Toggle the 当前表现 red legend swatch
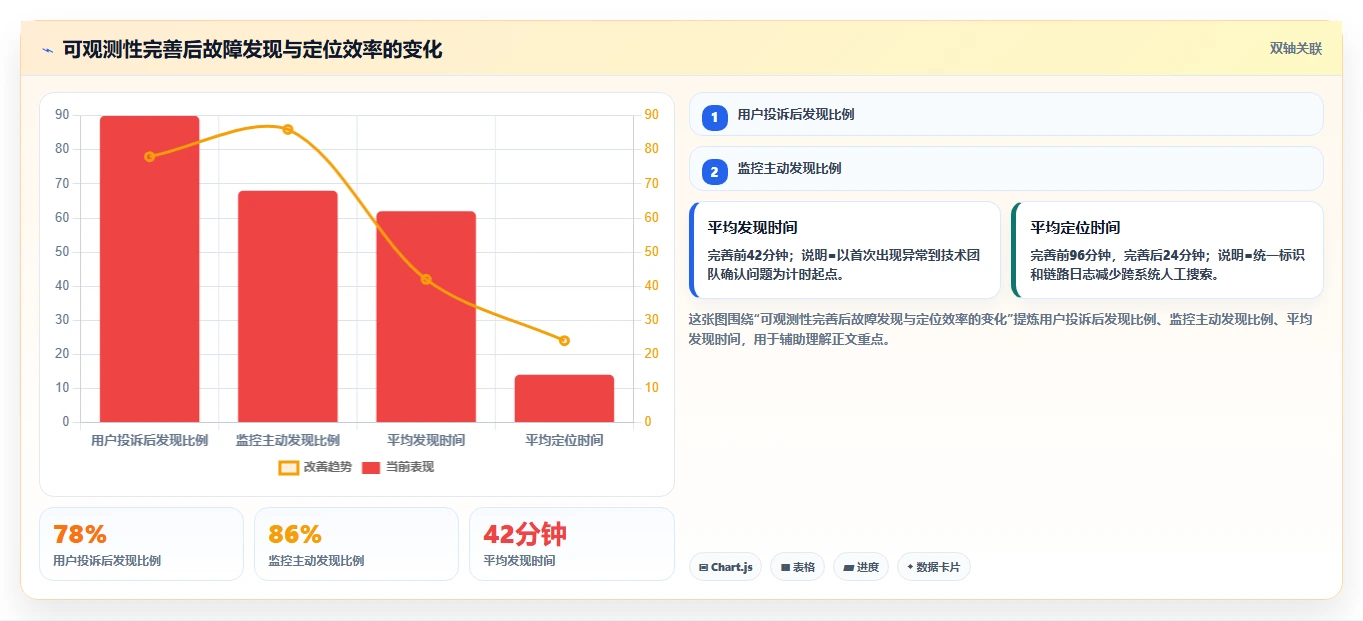This screenshot has height=621, width=1363. [371, 467]
